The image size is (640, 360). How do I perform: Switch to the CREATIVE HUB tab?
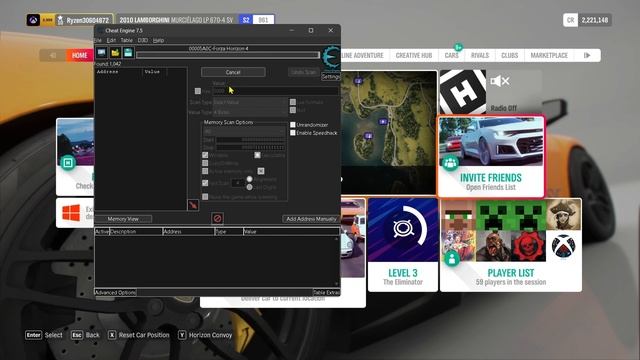(x=413, y=56)
